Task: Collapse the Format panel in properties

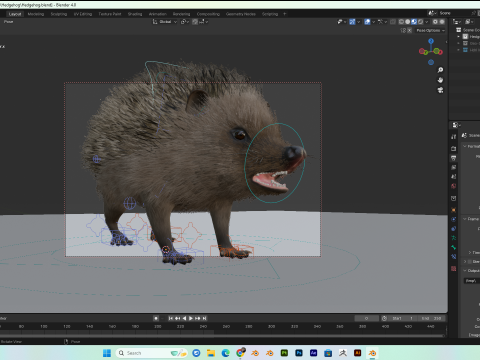Action: click(x=465, y=146)
